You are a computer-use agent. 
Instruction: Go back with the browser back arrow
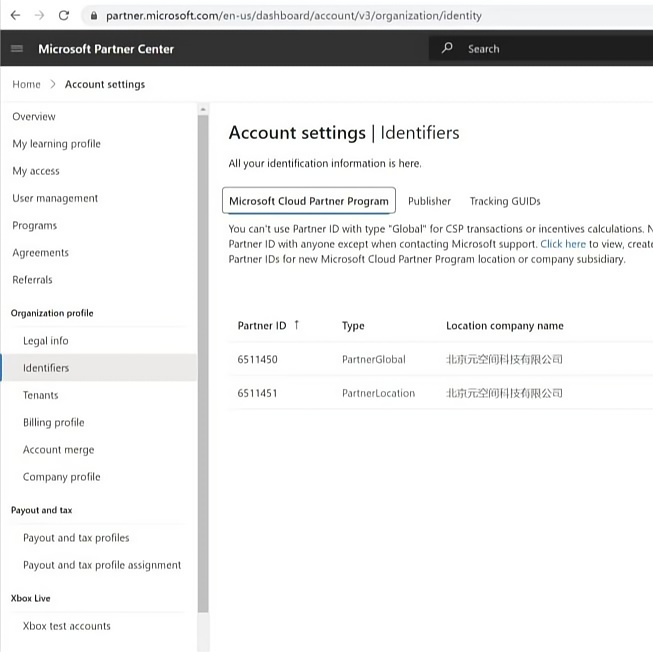point(15,16)
